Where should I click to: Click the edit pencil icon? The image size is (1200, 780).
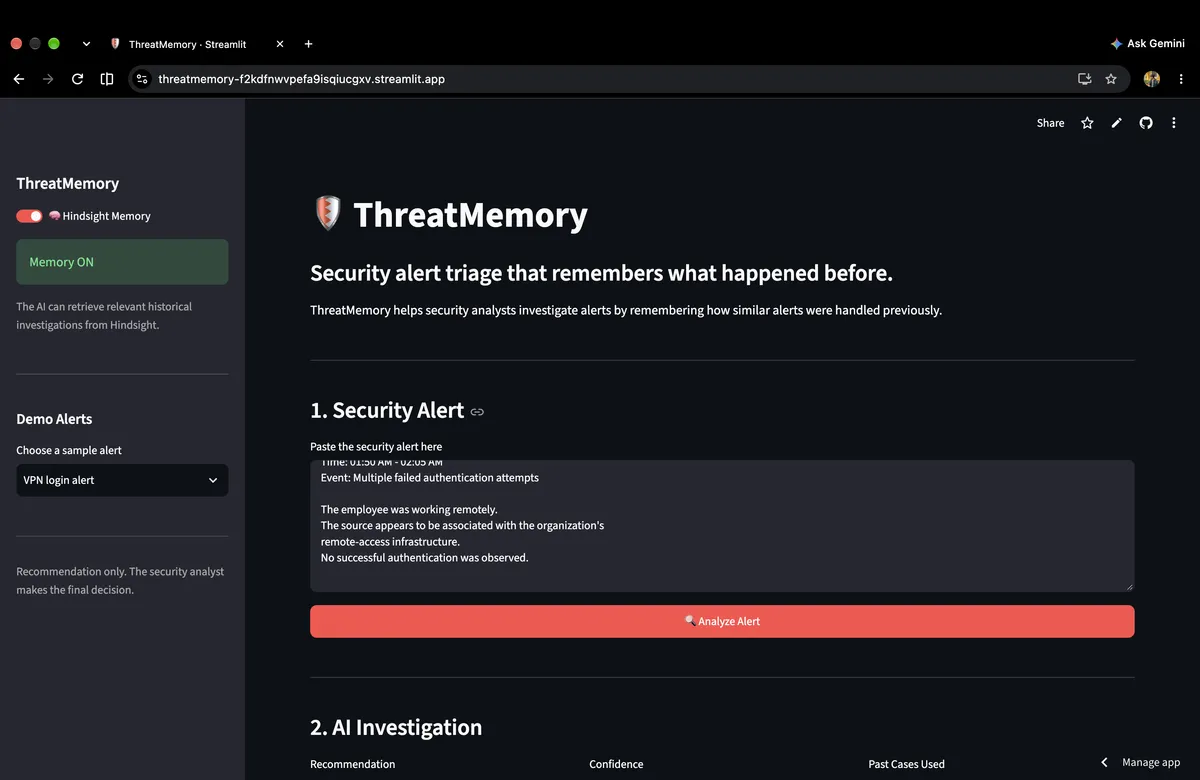1117,123
